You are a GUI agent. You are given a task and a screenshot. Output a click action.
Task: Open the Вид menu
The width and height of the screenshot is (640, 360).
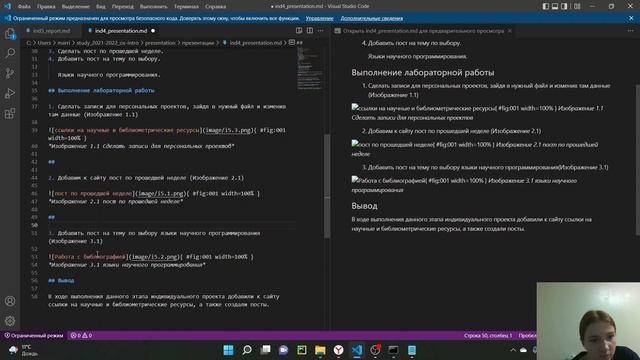tap(101, 7)
